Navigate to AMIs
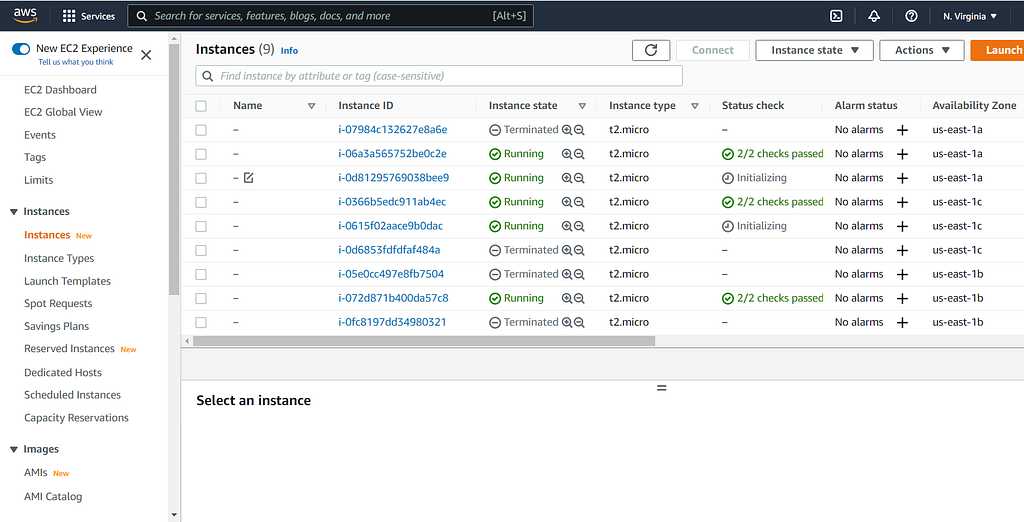The width and height of the screenshot is (1024, 522). 36,472
